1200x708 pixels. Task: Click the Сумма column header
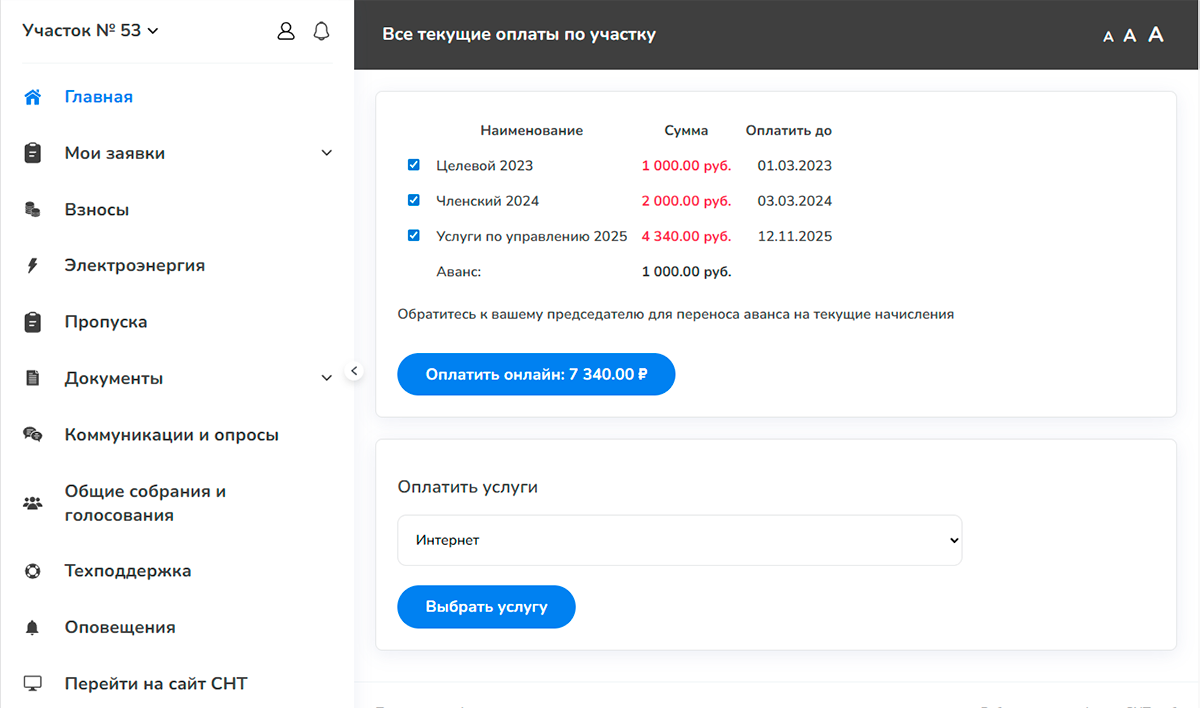686,130
